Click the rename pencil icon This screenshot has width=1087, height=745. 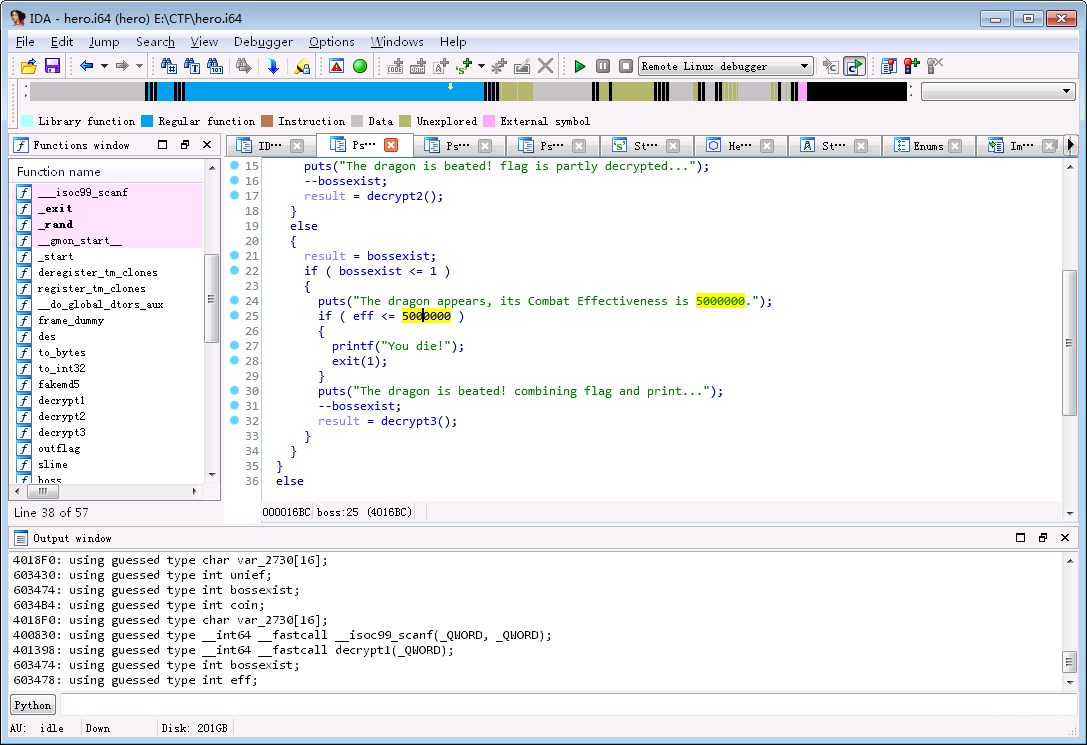click(x=522, y=66)
